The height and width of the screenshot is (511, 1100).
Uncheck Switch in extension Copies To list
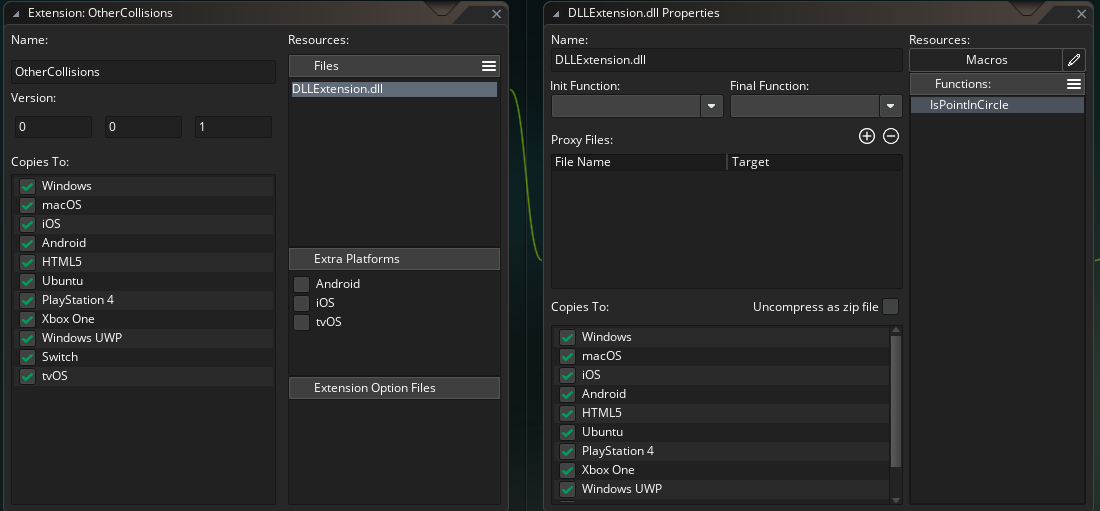coord(27,357)
